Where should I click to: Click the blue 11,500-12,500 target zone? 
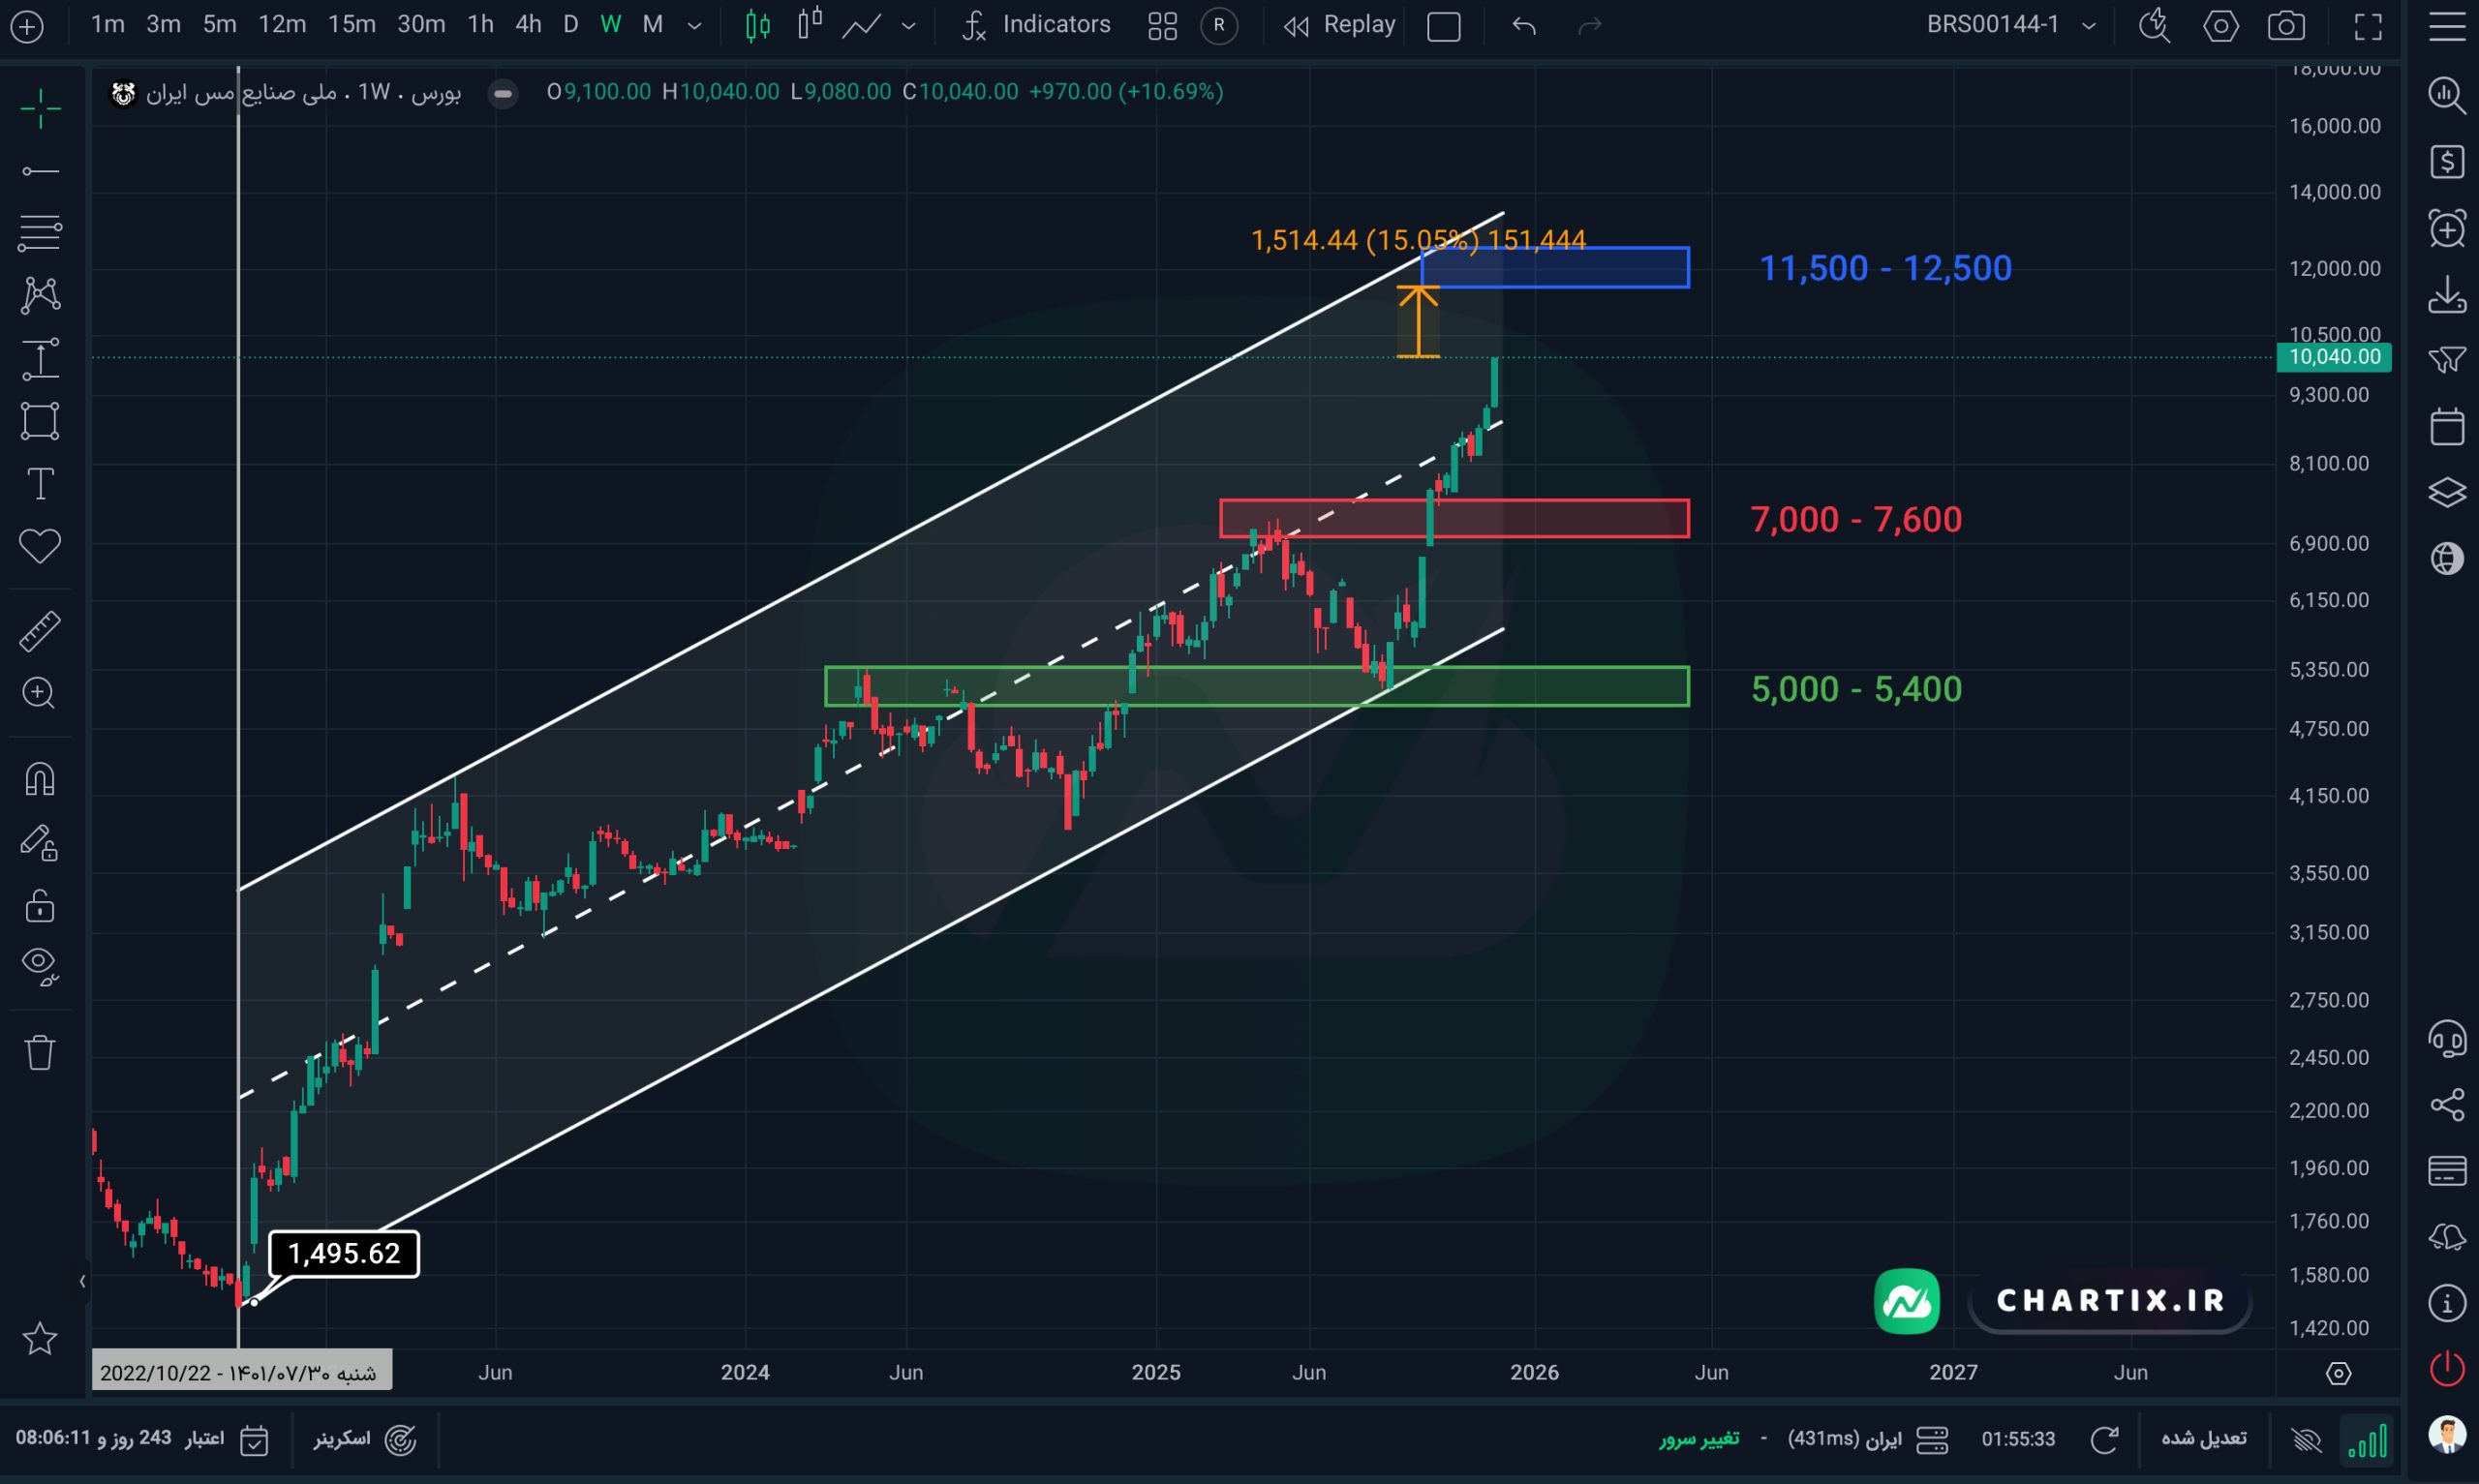tap(1555, 268)
